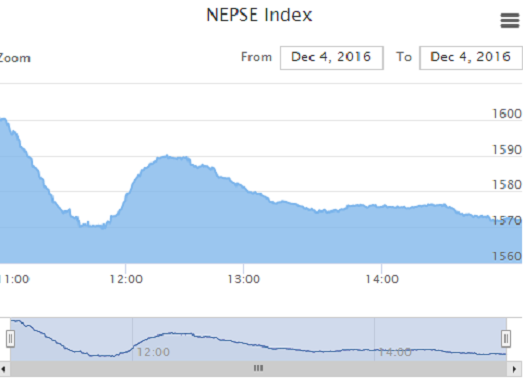The height and width of the screenshot is (378, 523).
Task: Click the 12:00 label in the navigator
Action: 153,352
